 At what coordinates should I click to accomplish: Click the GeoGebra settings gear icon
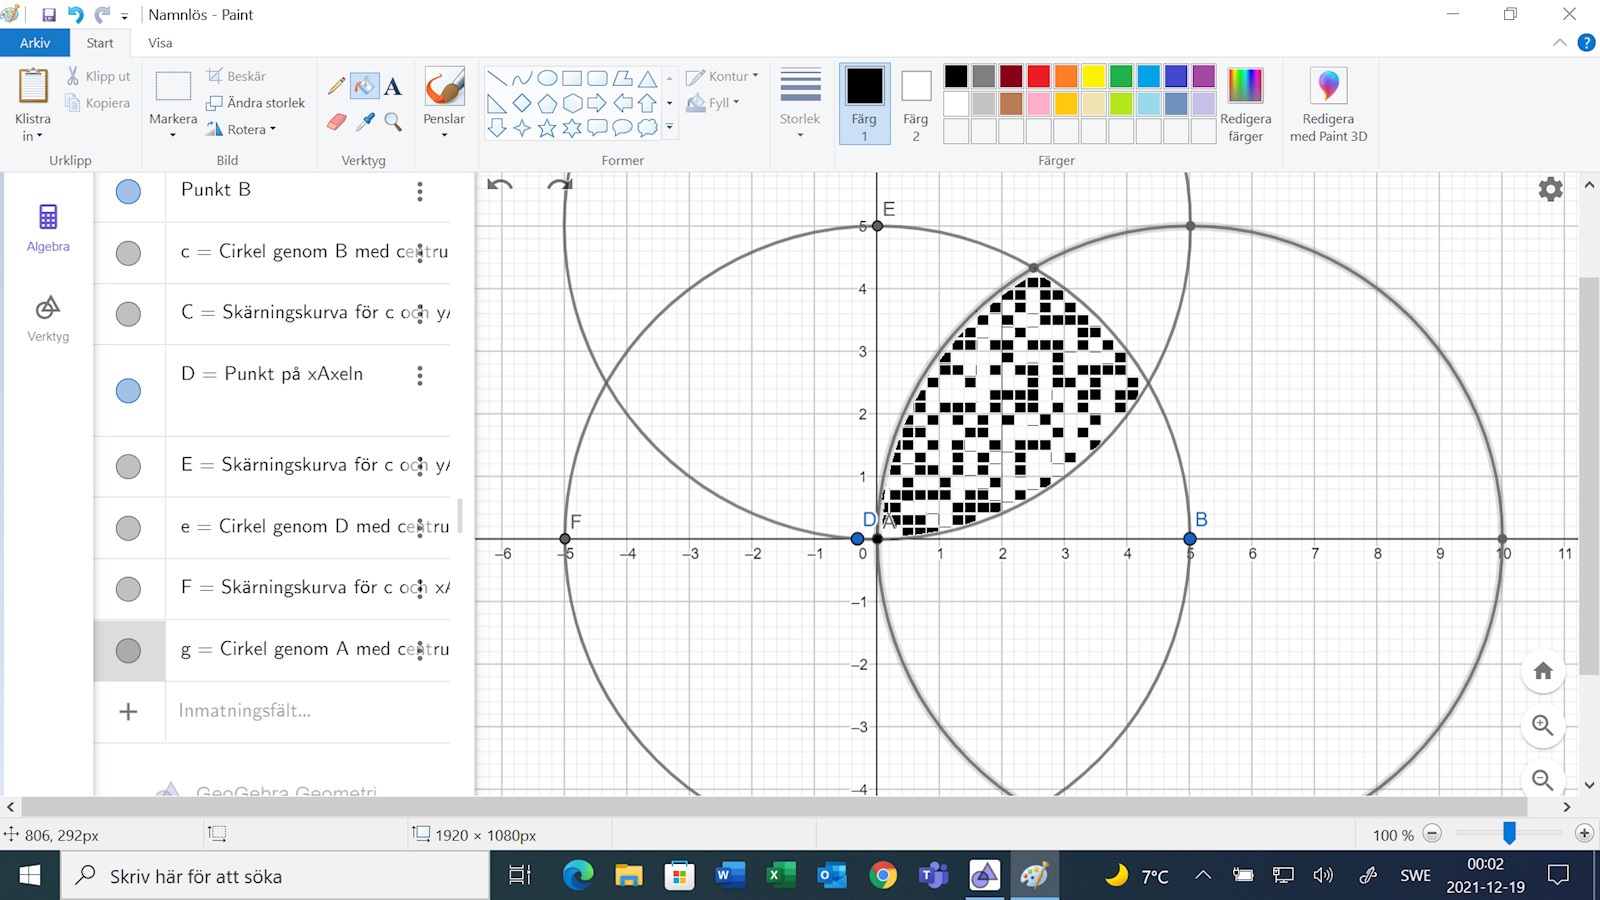click(x=1550, y=189)
